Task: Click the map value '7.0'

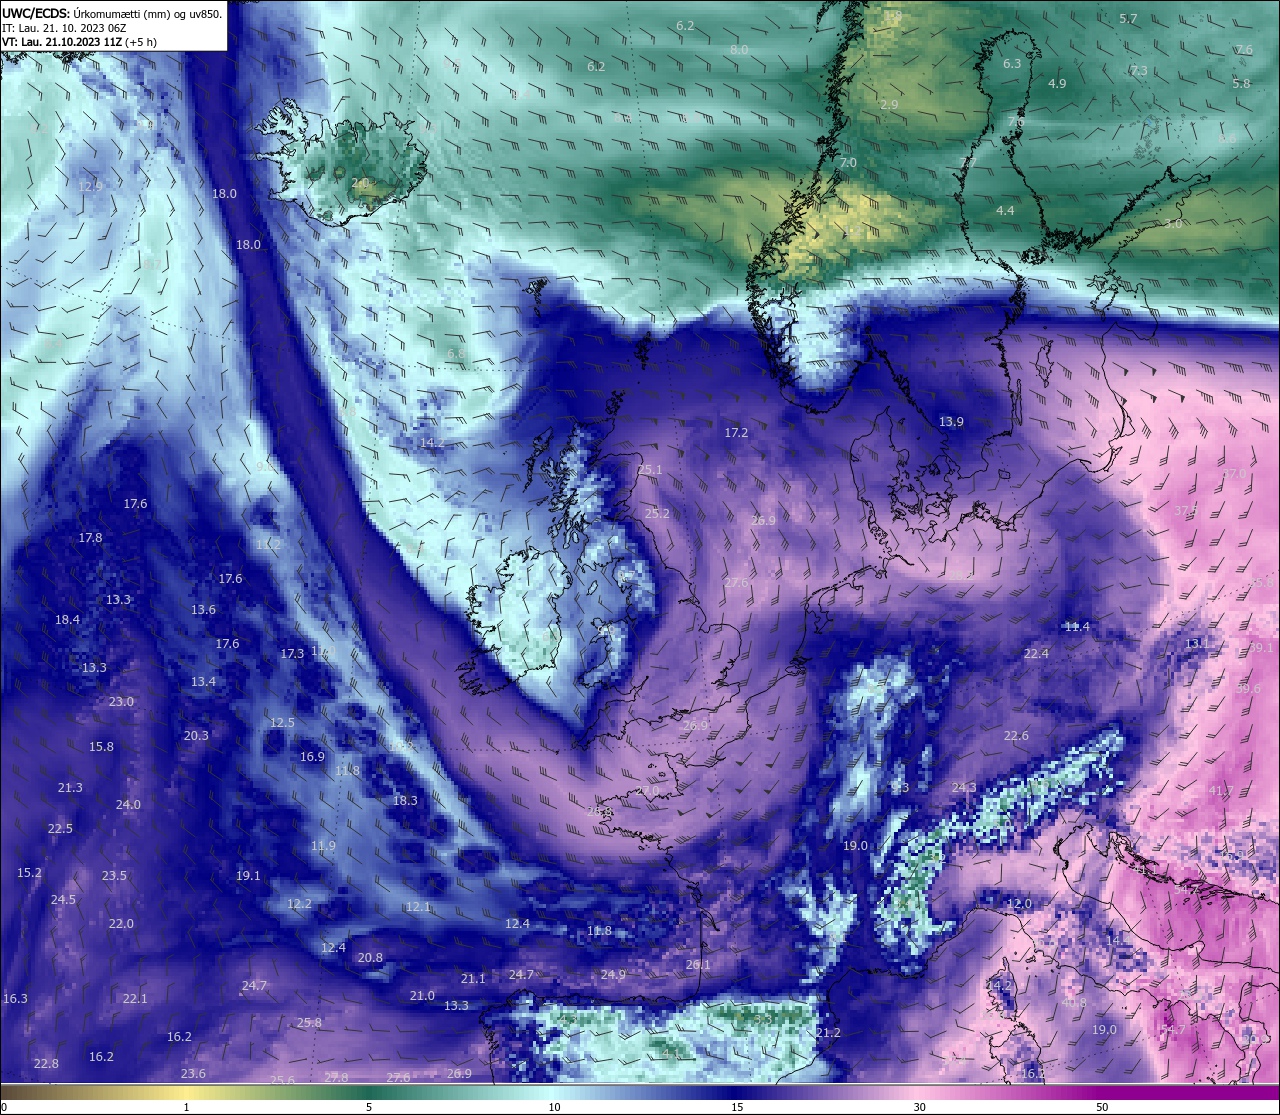Action: [848, 163]
